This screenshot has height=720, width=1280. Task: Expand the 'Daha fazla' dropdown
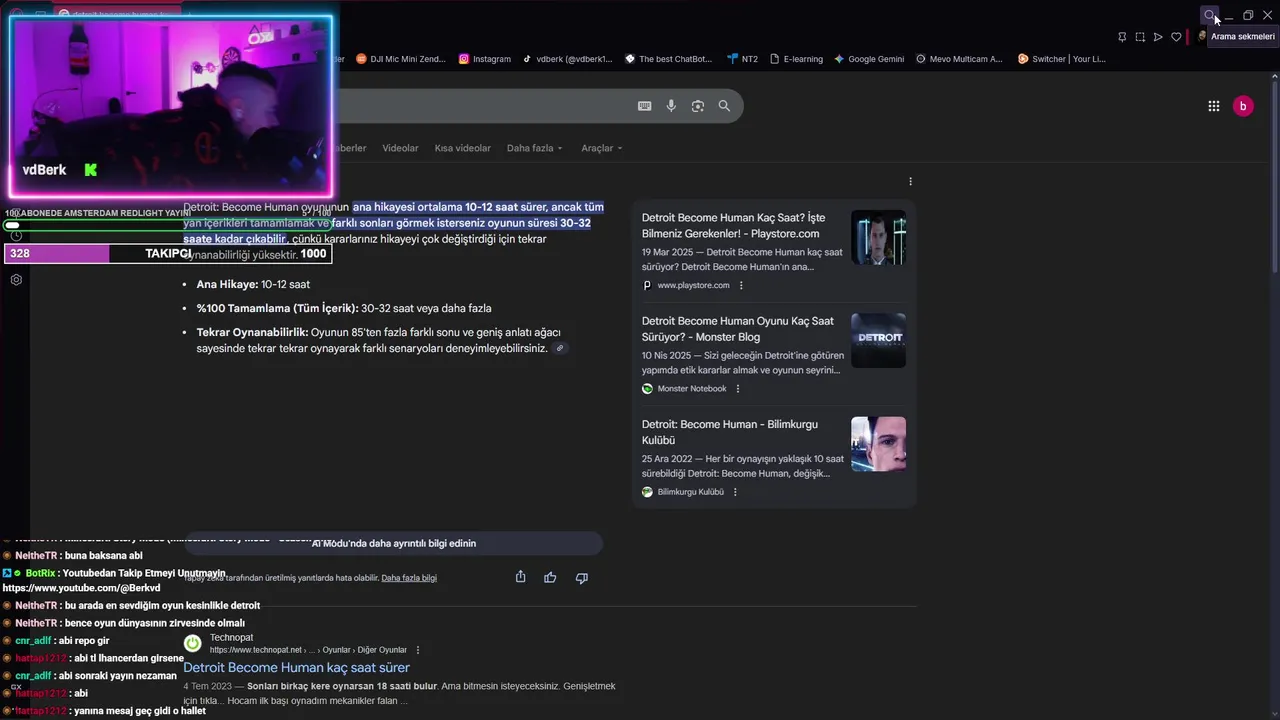coord(535,148)
